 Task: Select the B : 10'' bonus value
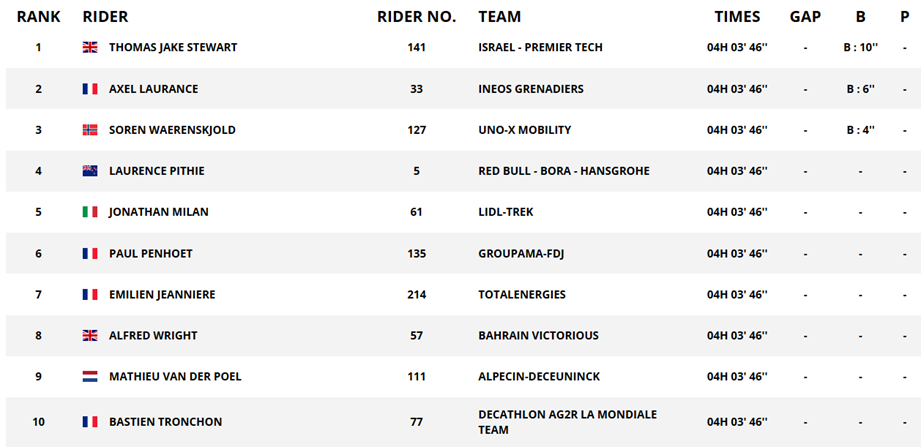pos(861,48)
